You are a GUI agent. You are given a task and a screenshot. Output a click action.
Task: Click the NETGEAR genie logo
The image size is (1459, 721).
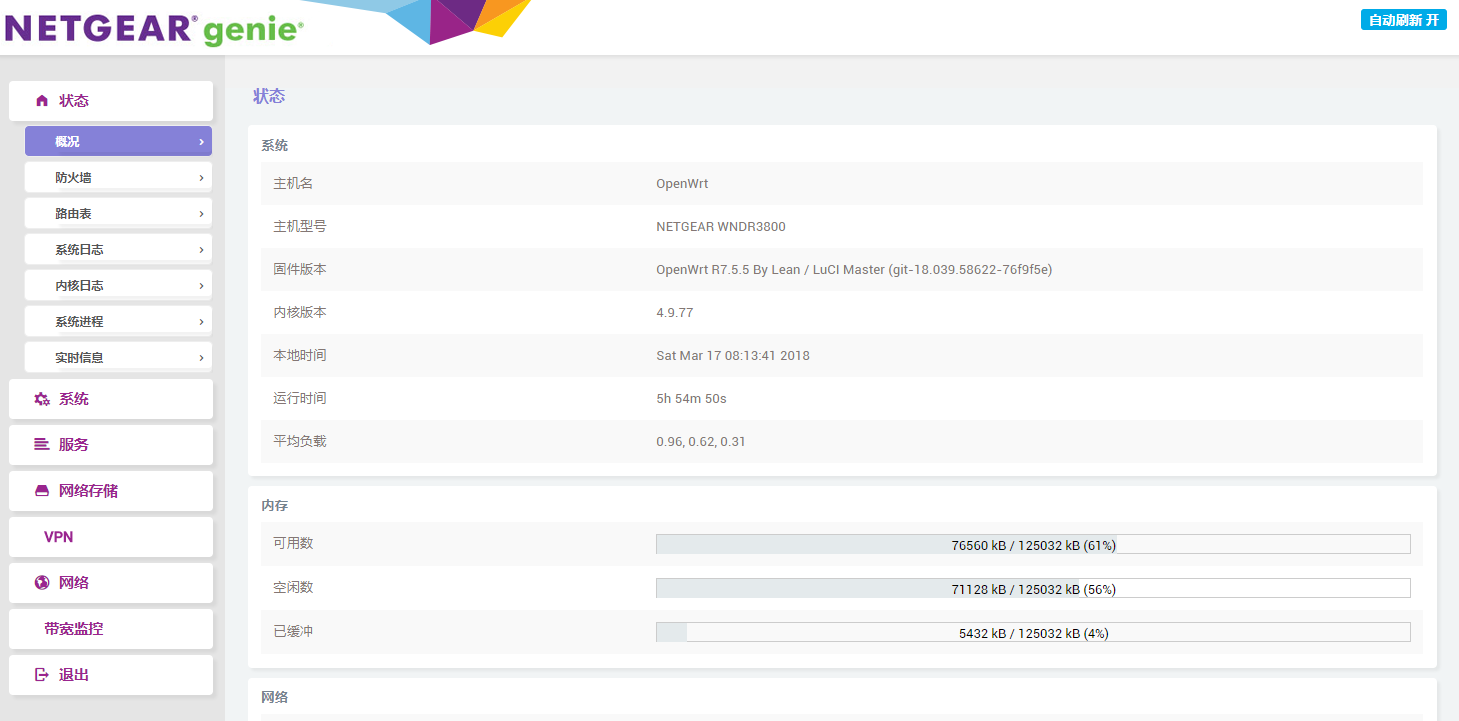(154, 28)
